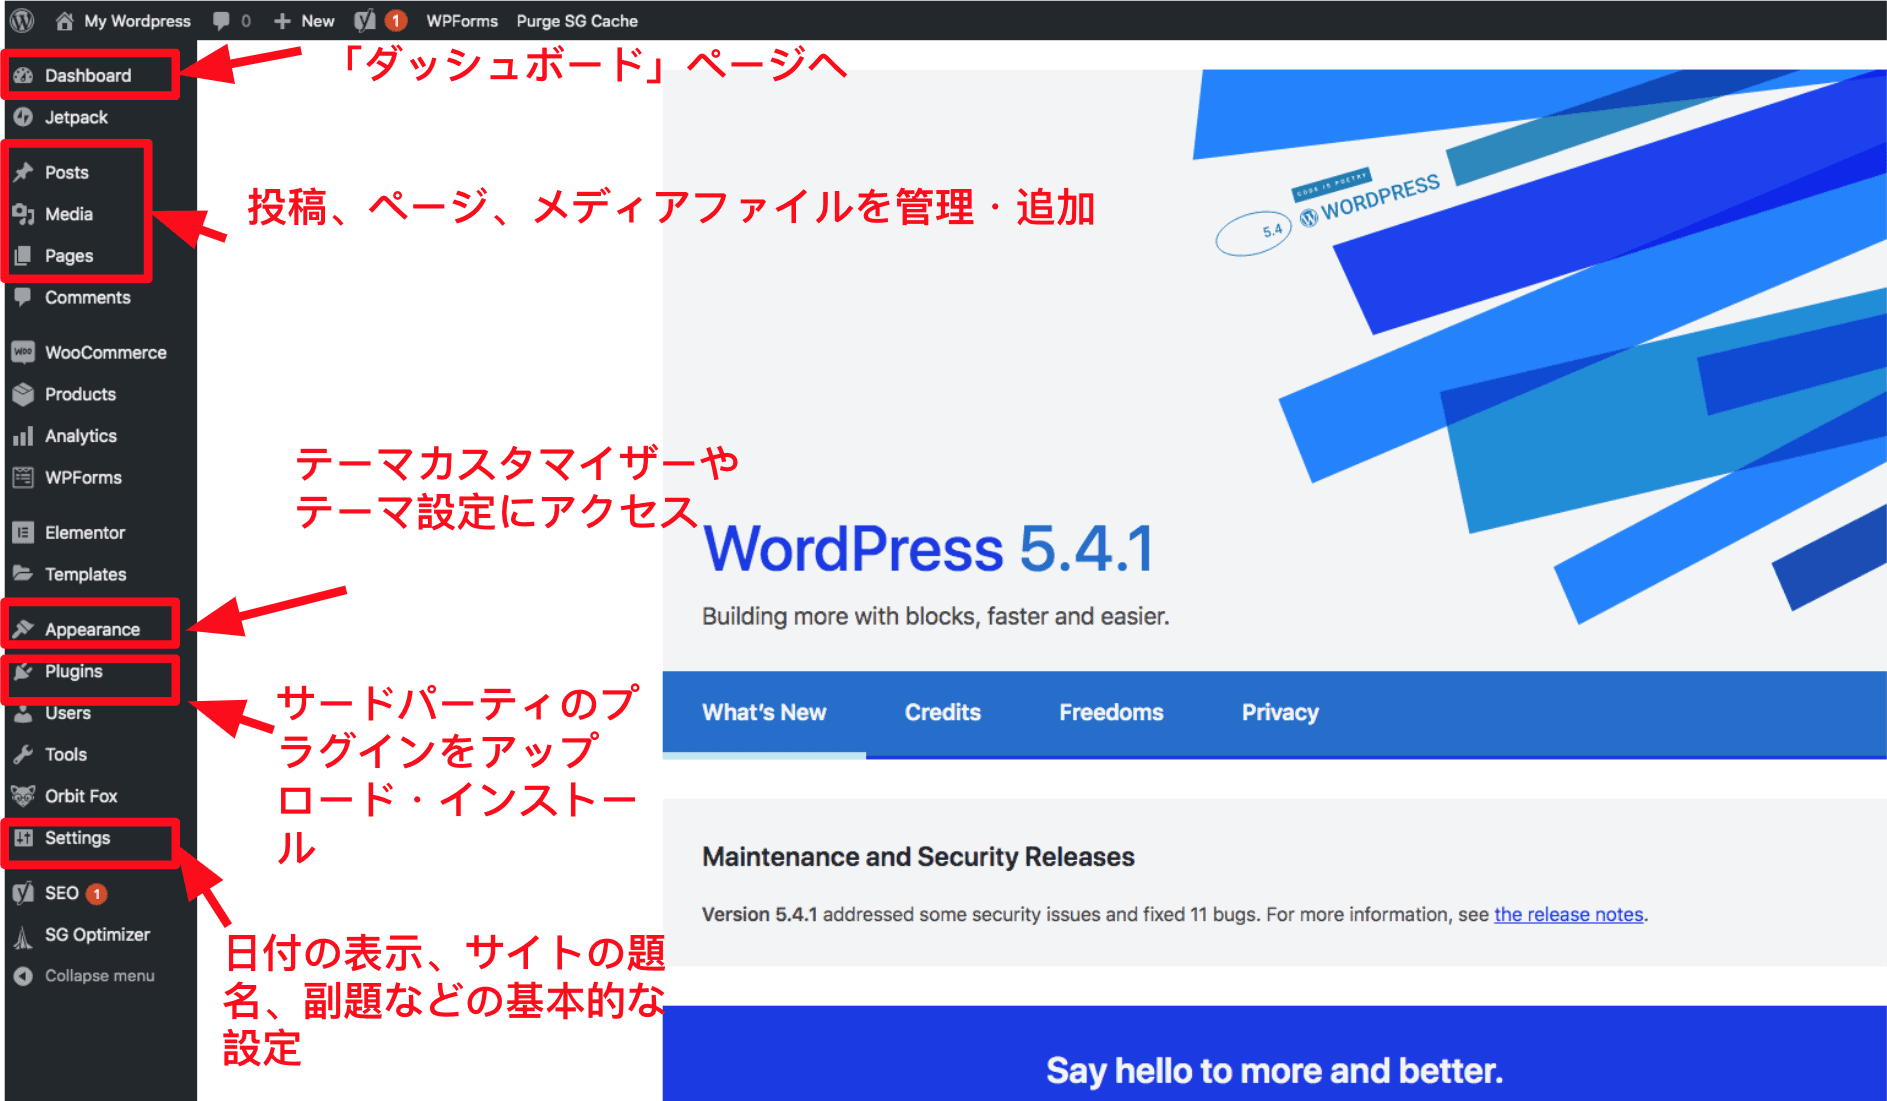Click the Jetpack icon in sidebar
1887x1101 pixels.
(23, 117)
